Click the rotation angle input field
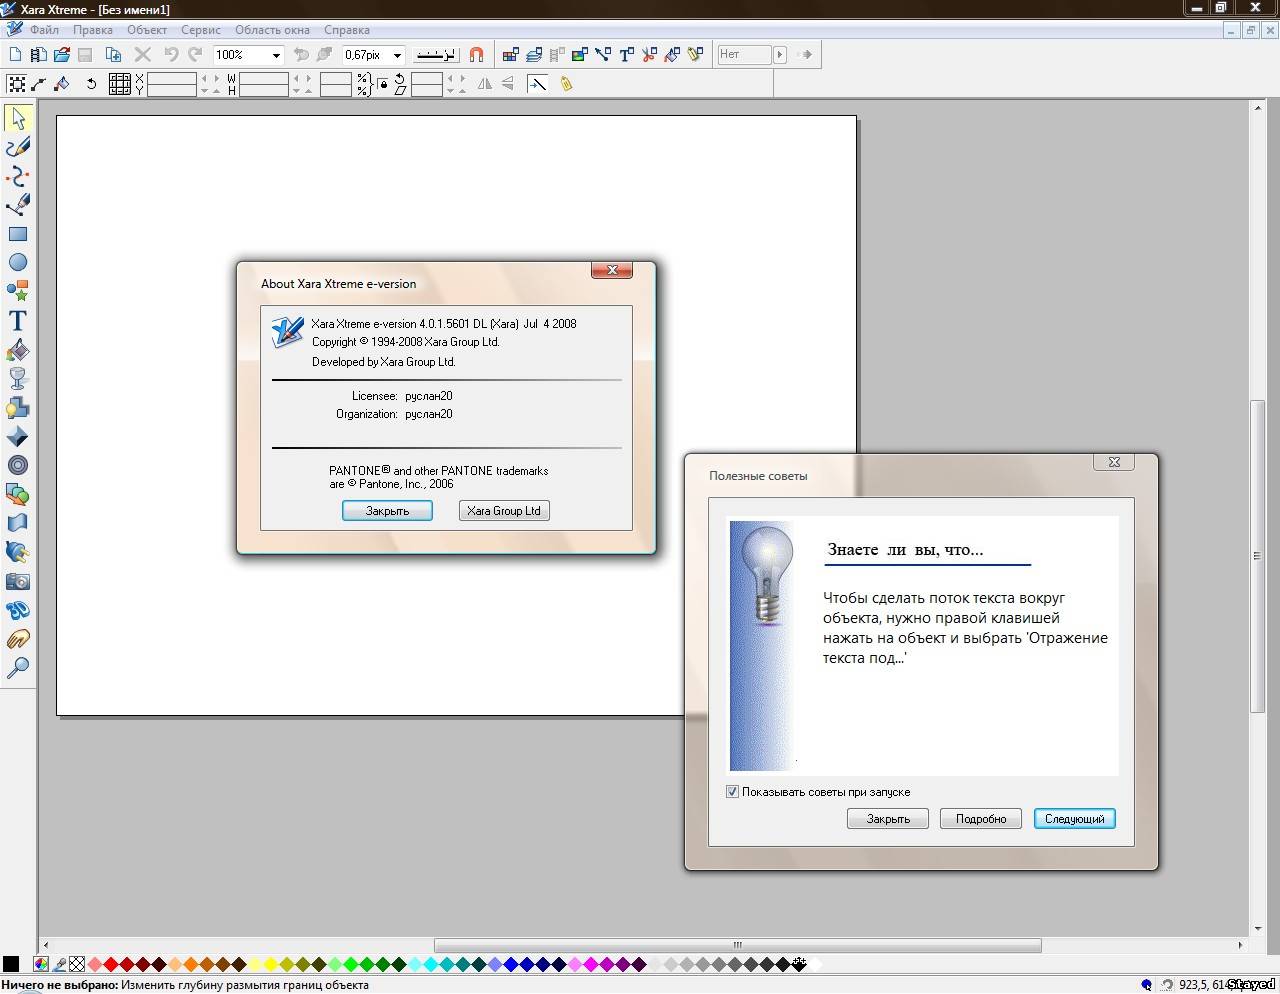The image size is (1280, 994). (x=427, y=78)
